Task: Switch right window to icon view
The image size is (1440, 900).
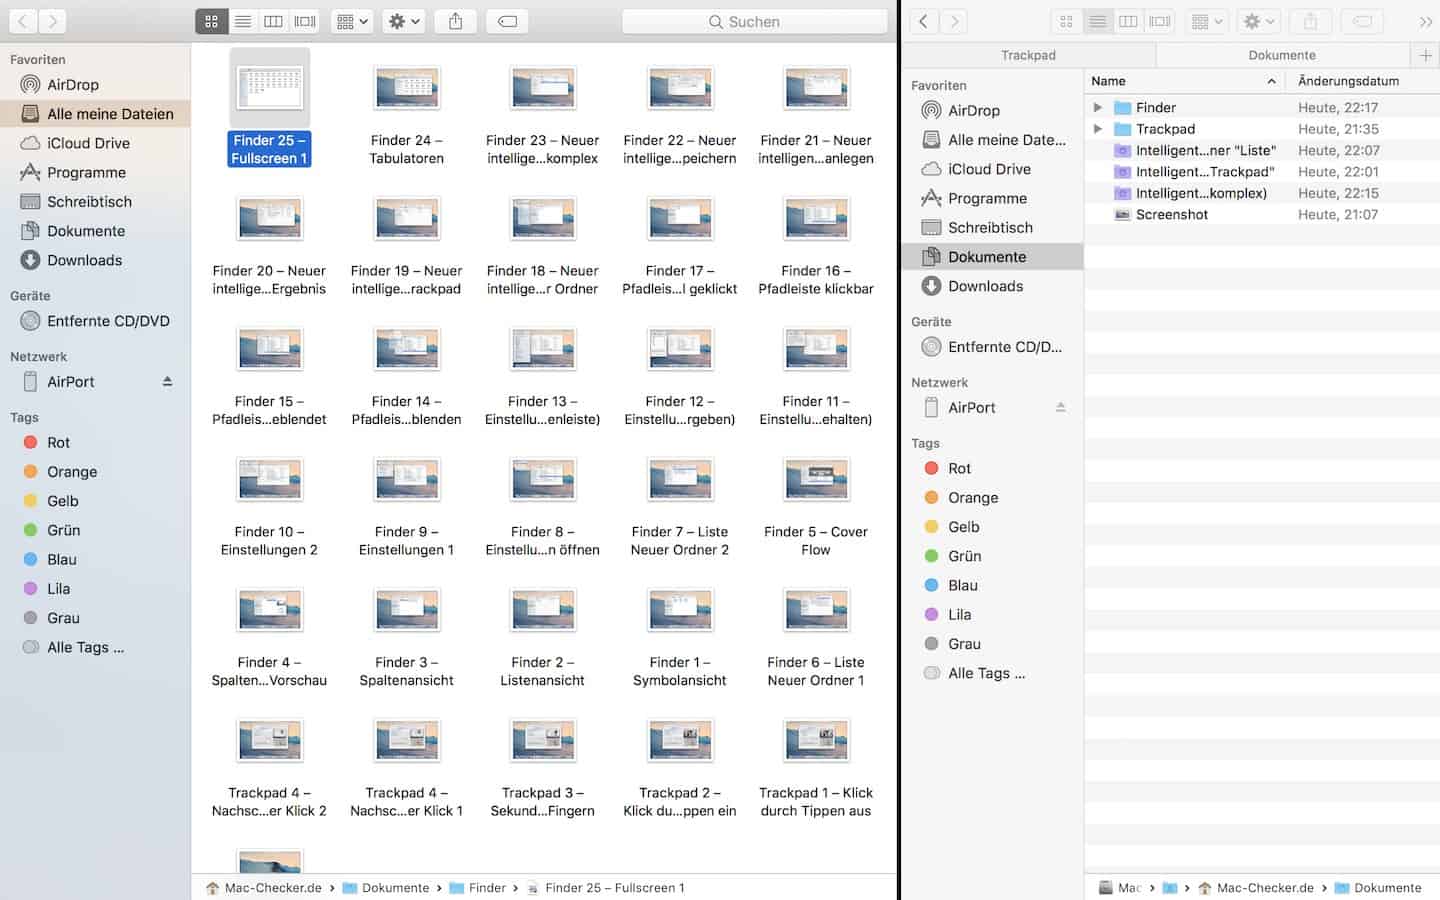Action: (1066, 21)
